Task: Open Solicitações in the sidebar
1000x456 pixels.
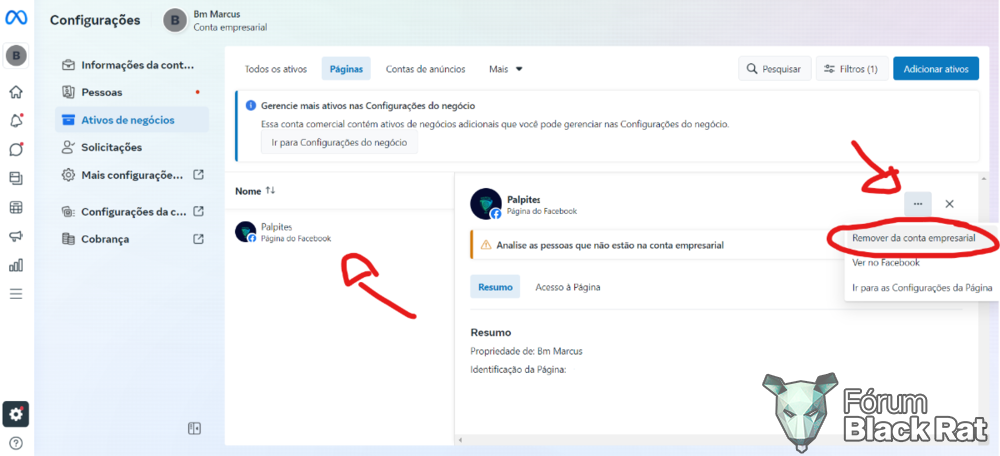Action: [x=132, y=147]
